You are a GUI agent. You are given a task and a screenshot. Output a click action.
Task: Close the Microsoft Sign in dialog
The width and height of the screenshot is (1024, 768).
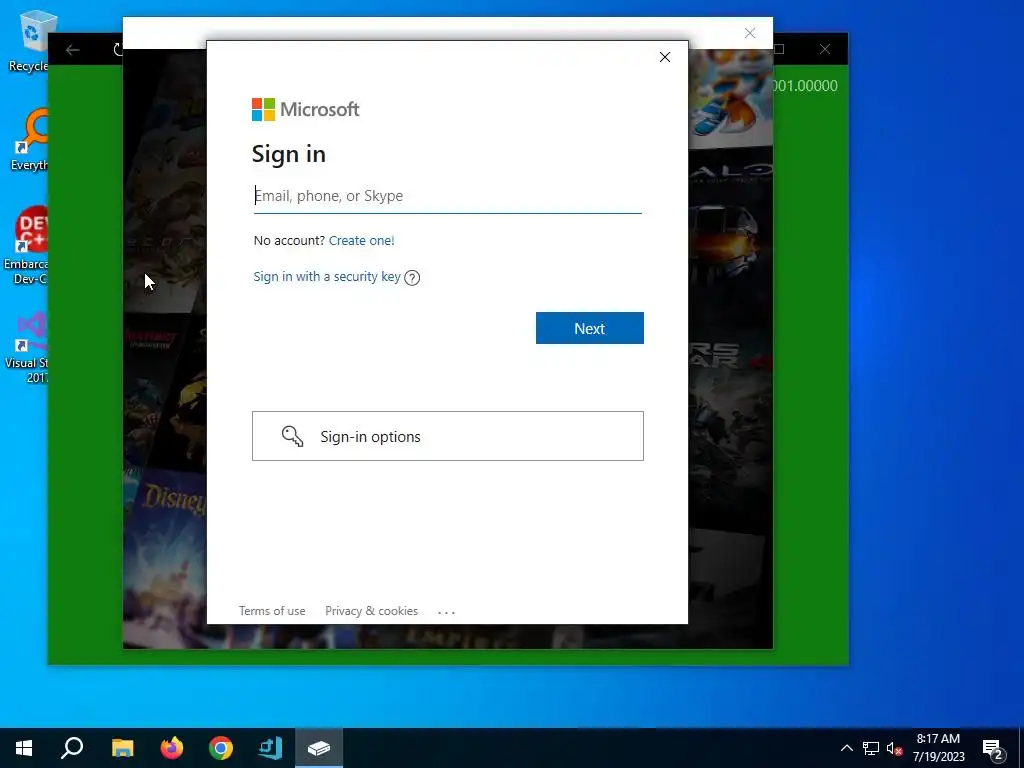tap(665, 57)
